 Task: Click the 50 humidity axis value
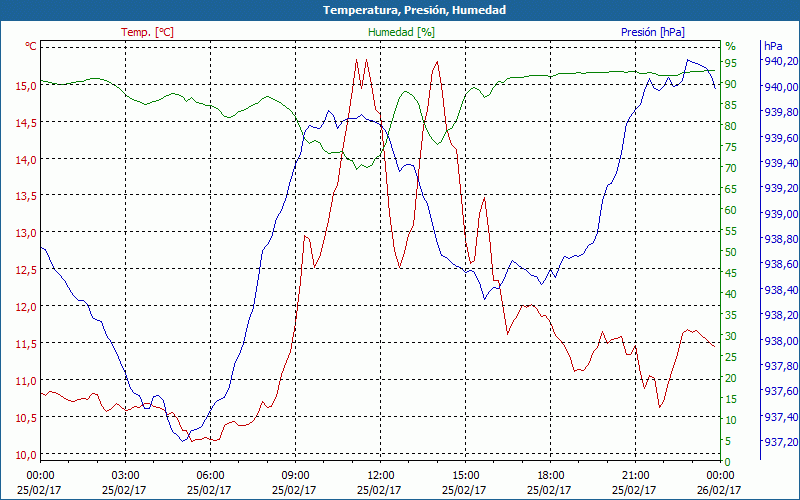[x=730, y=252]
